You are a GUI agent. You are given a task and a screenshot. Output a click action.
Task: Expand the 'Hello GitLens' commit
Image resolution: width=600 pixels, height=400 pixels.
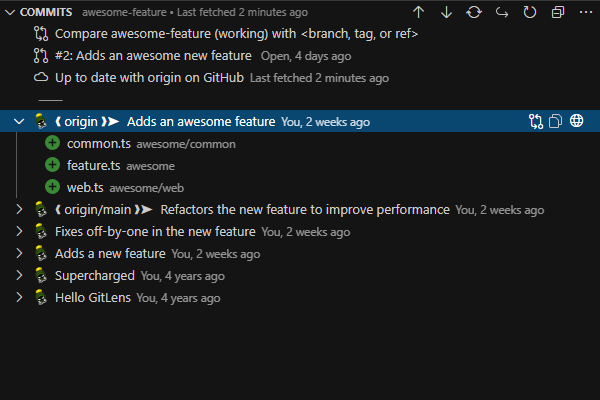[x=19, y=298]
